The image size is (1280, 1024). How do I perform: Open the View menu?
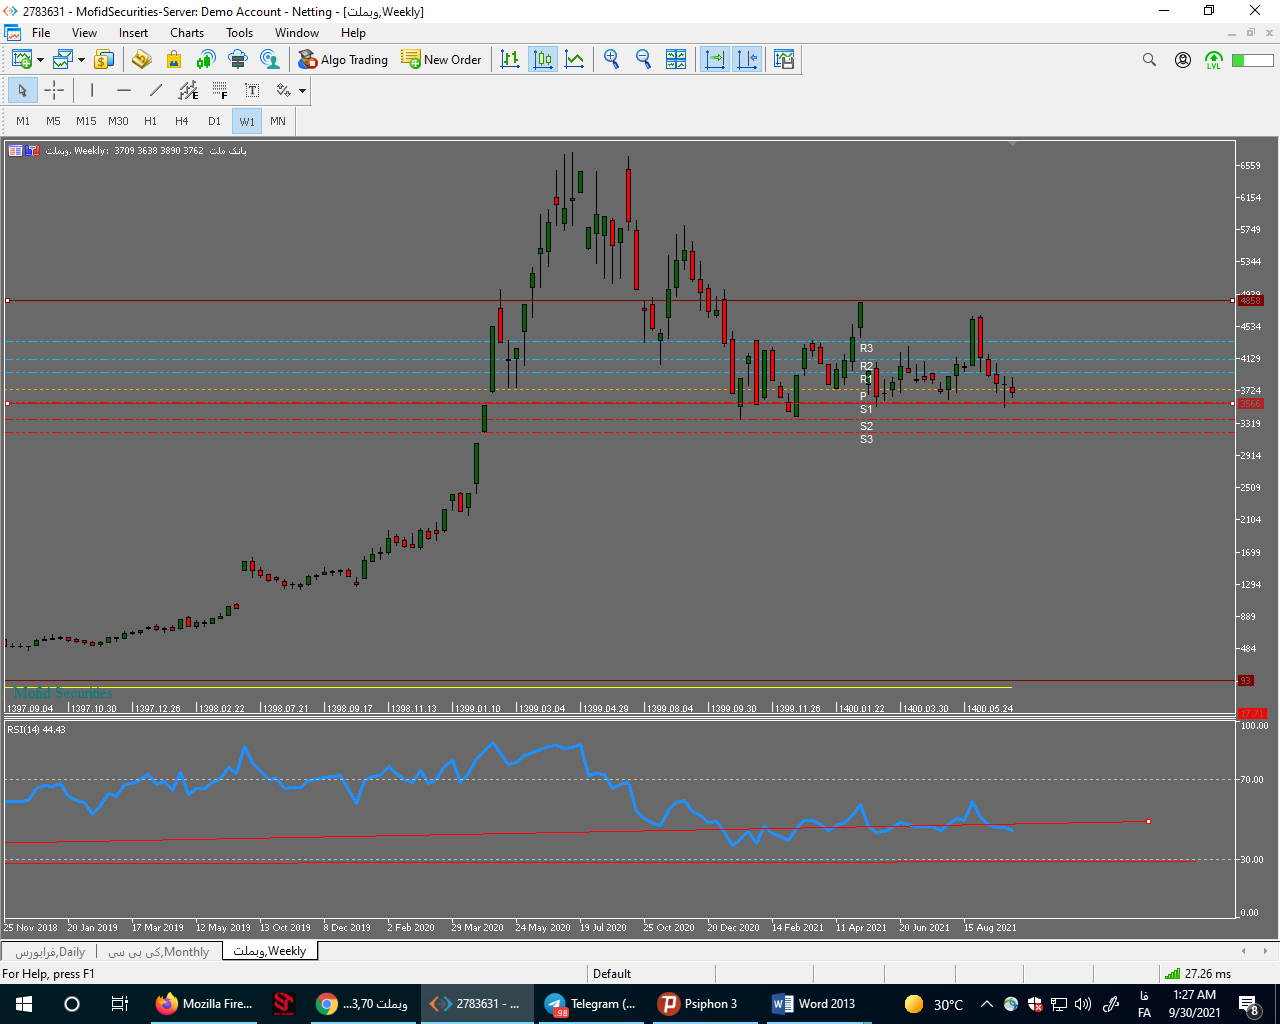[x=84, y=33]
